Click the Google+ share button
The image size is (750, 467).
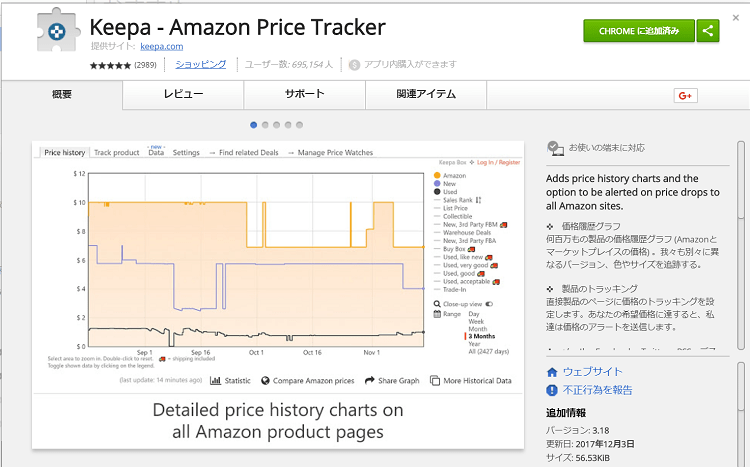coord(685,95)
